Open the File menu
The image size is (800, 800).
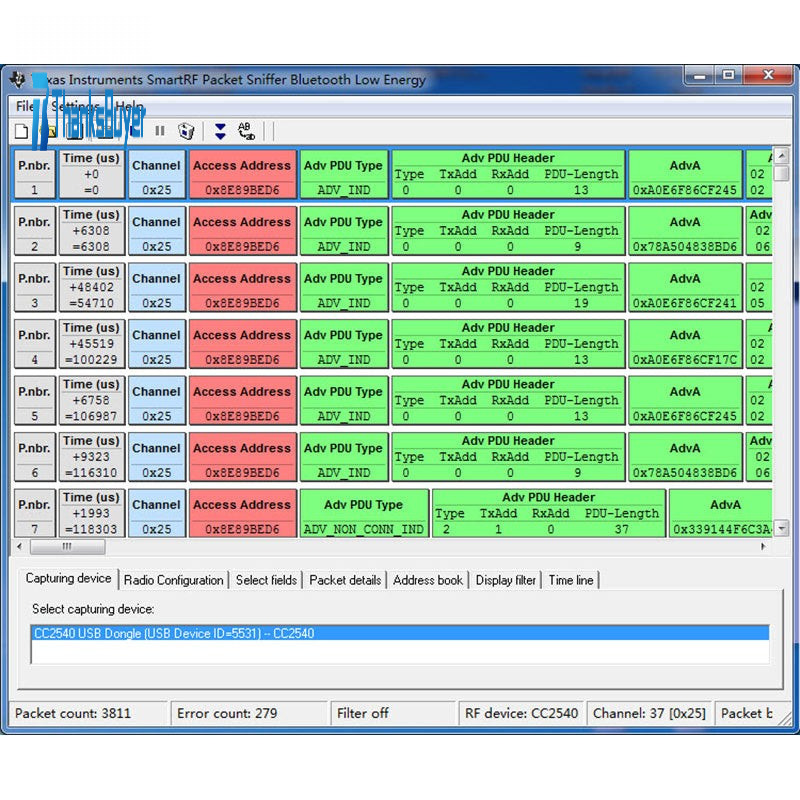[23, 106]
